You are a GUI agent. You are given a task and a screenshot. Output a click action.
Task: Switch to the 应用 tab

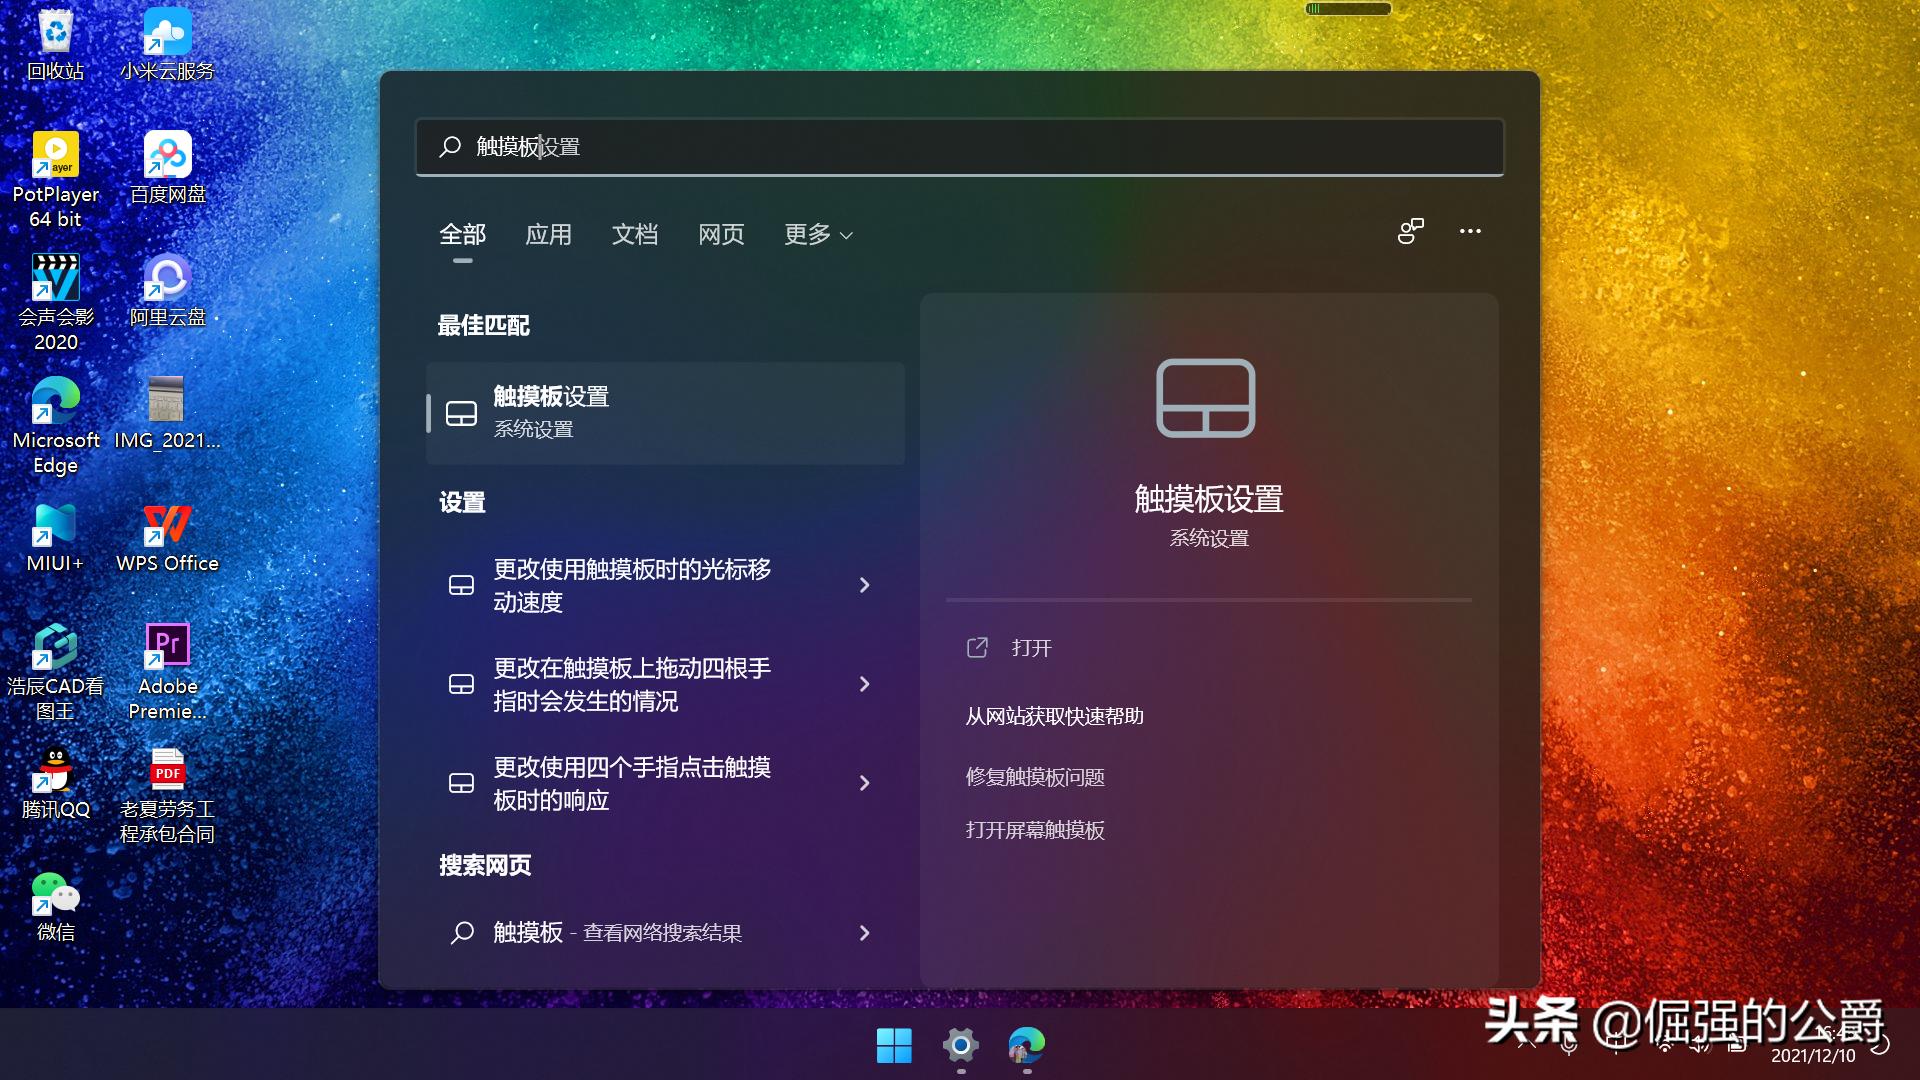point(548,235)
